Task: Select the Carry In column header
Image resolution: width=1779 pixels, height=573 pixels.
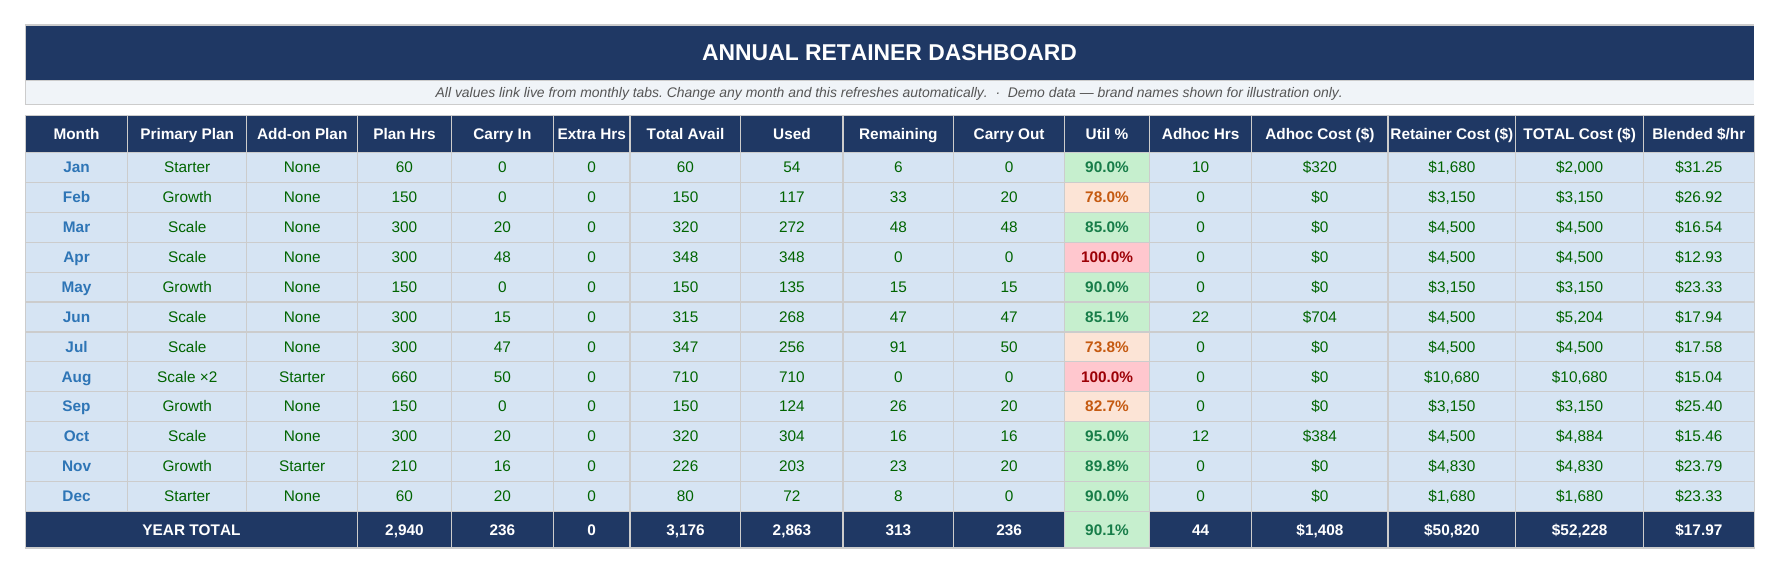Action: pos(502,134)
